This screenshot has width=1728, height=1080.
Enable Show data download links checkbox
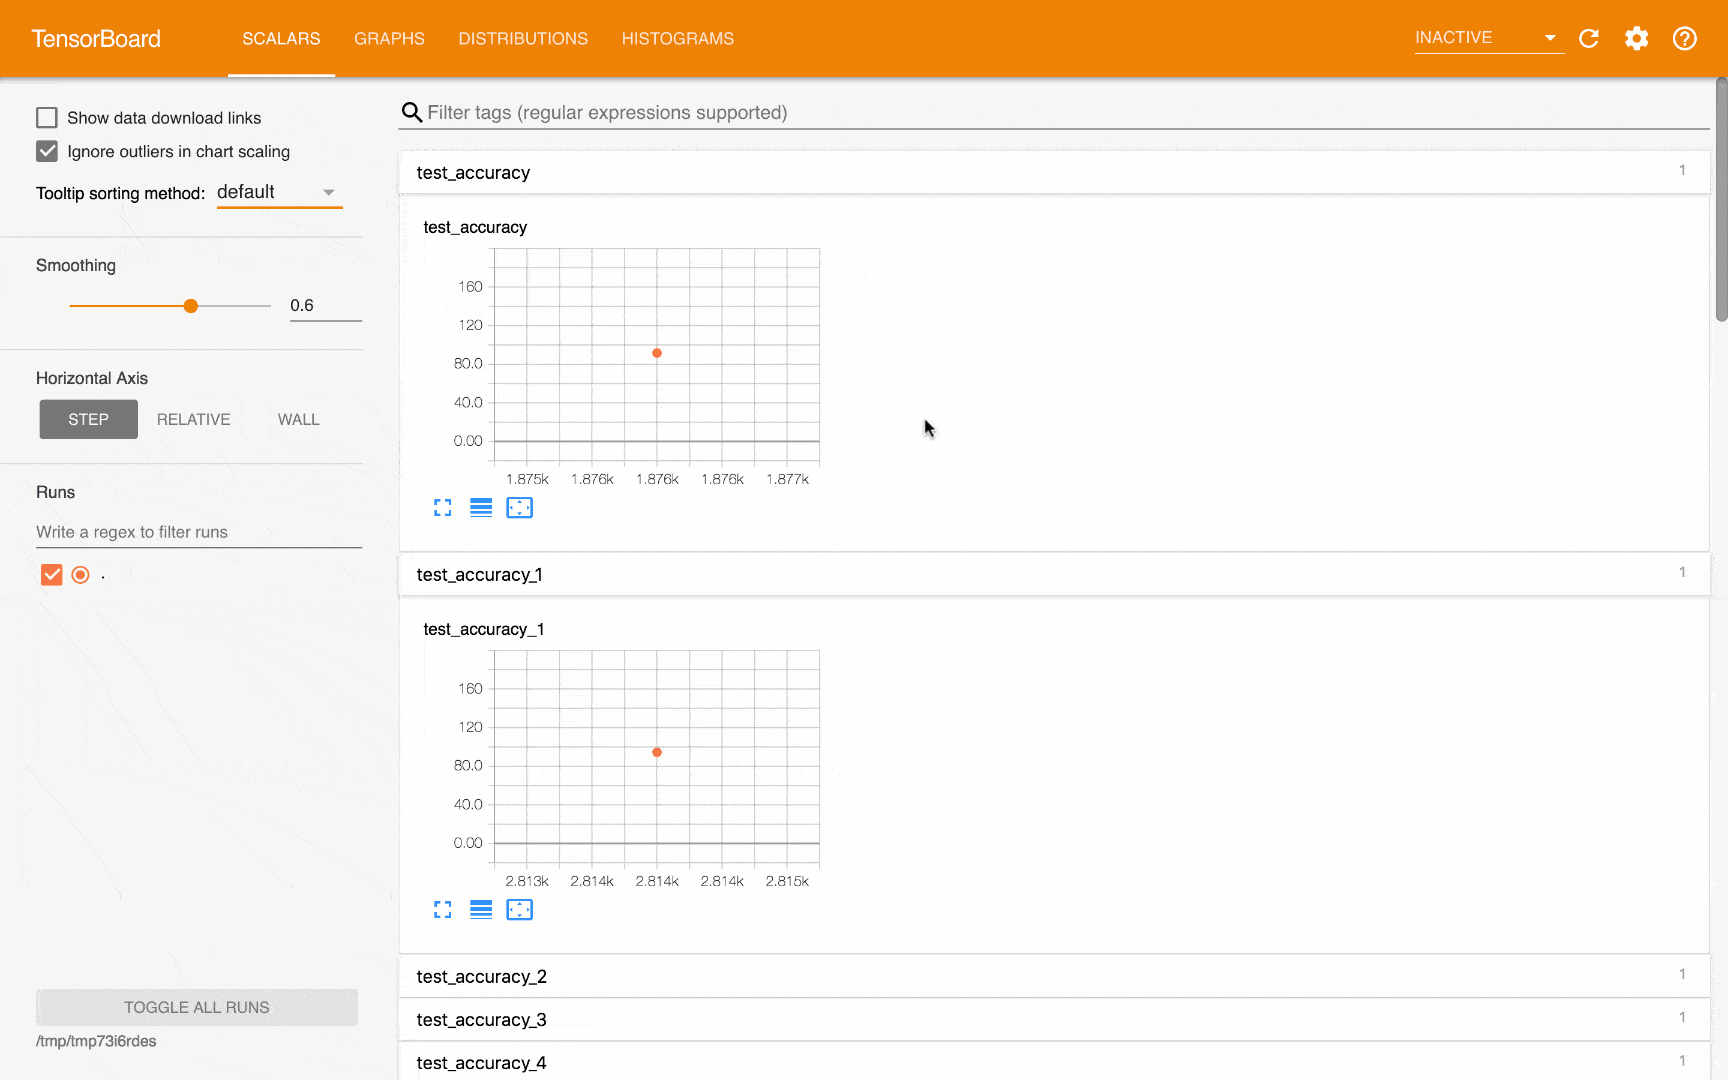point(47,118)
